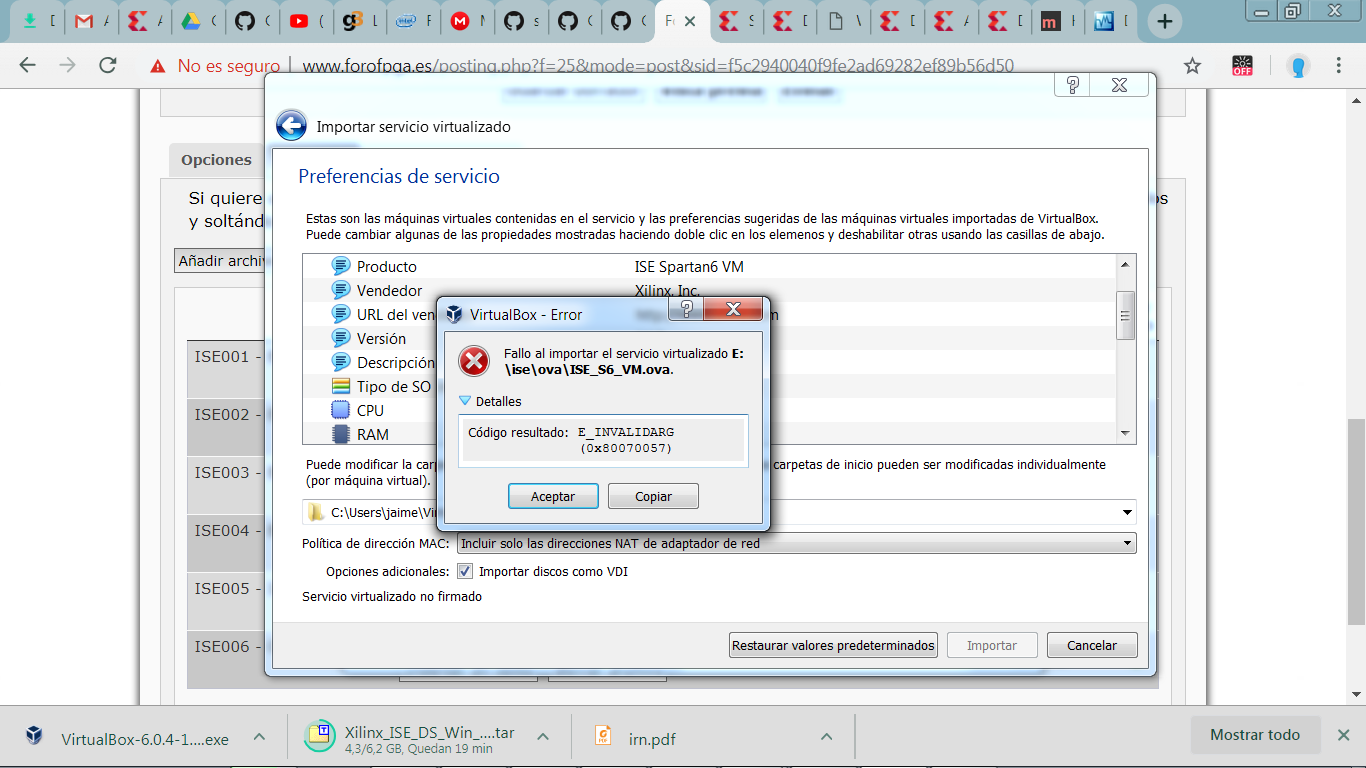Click the red error icon in dialog
The height and width of the screenshot is (768, 1366).
474,361
